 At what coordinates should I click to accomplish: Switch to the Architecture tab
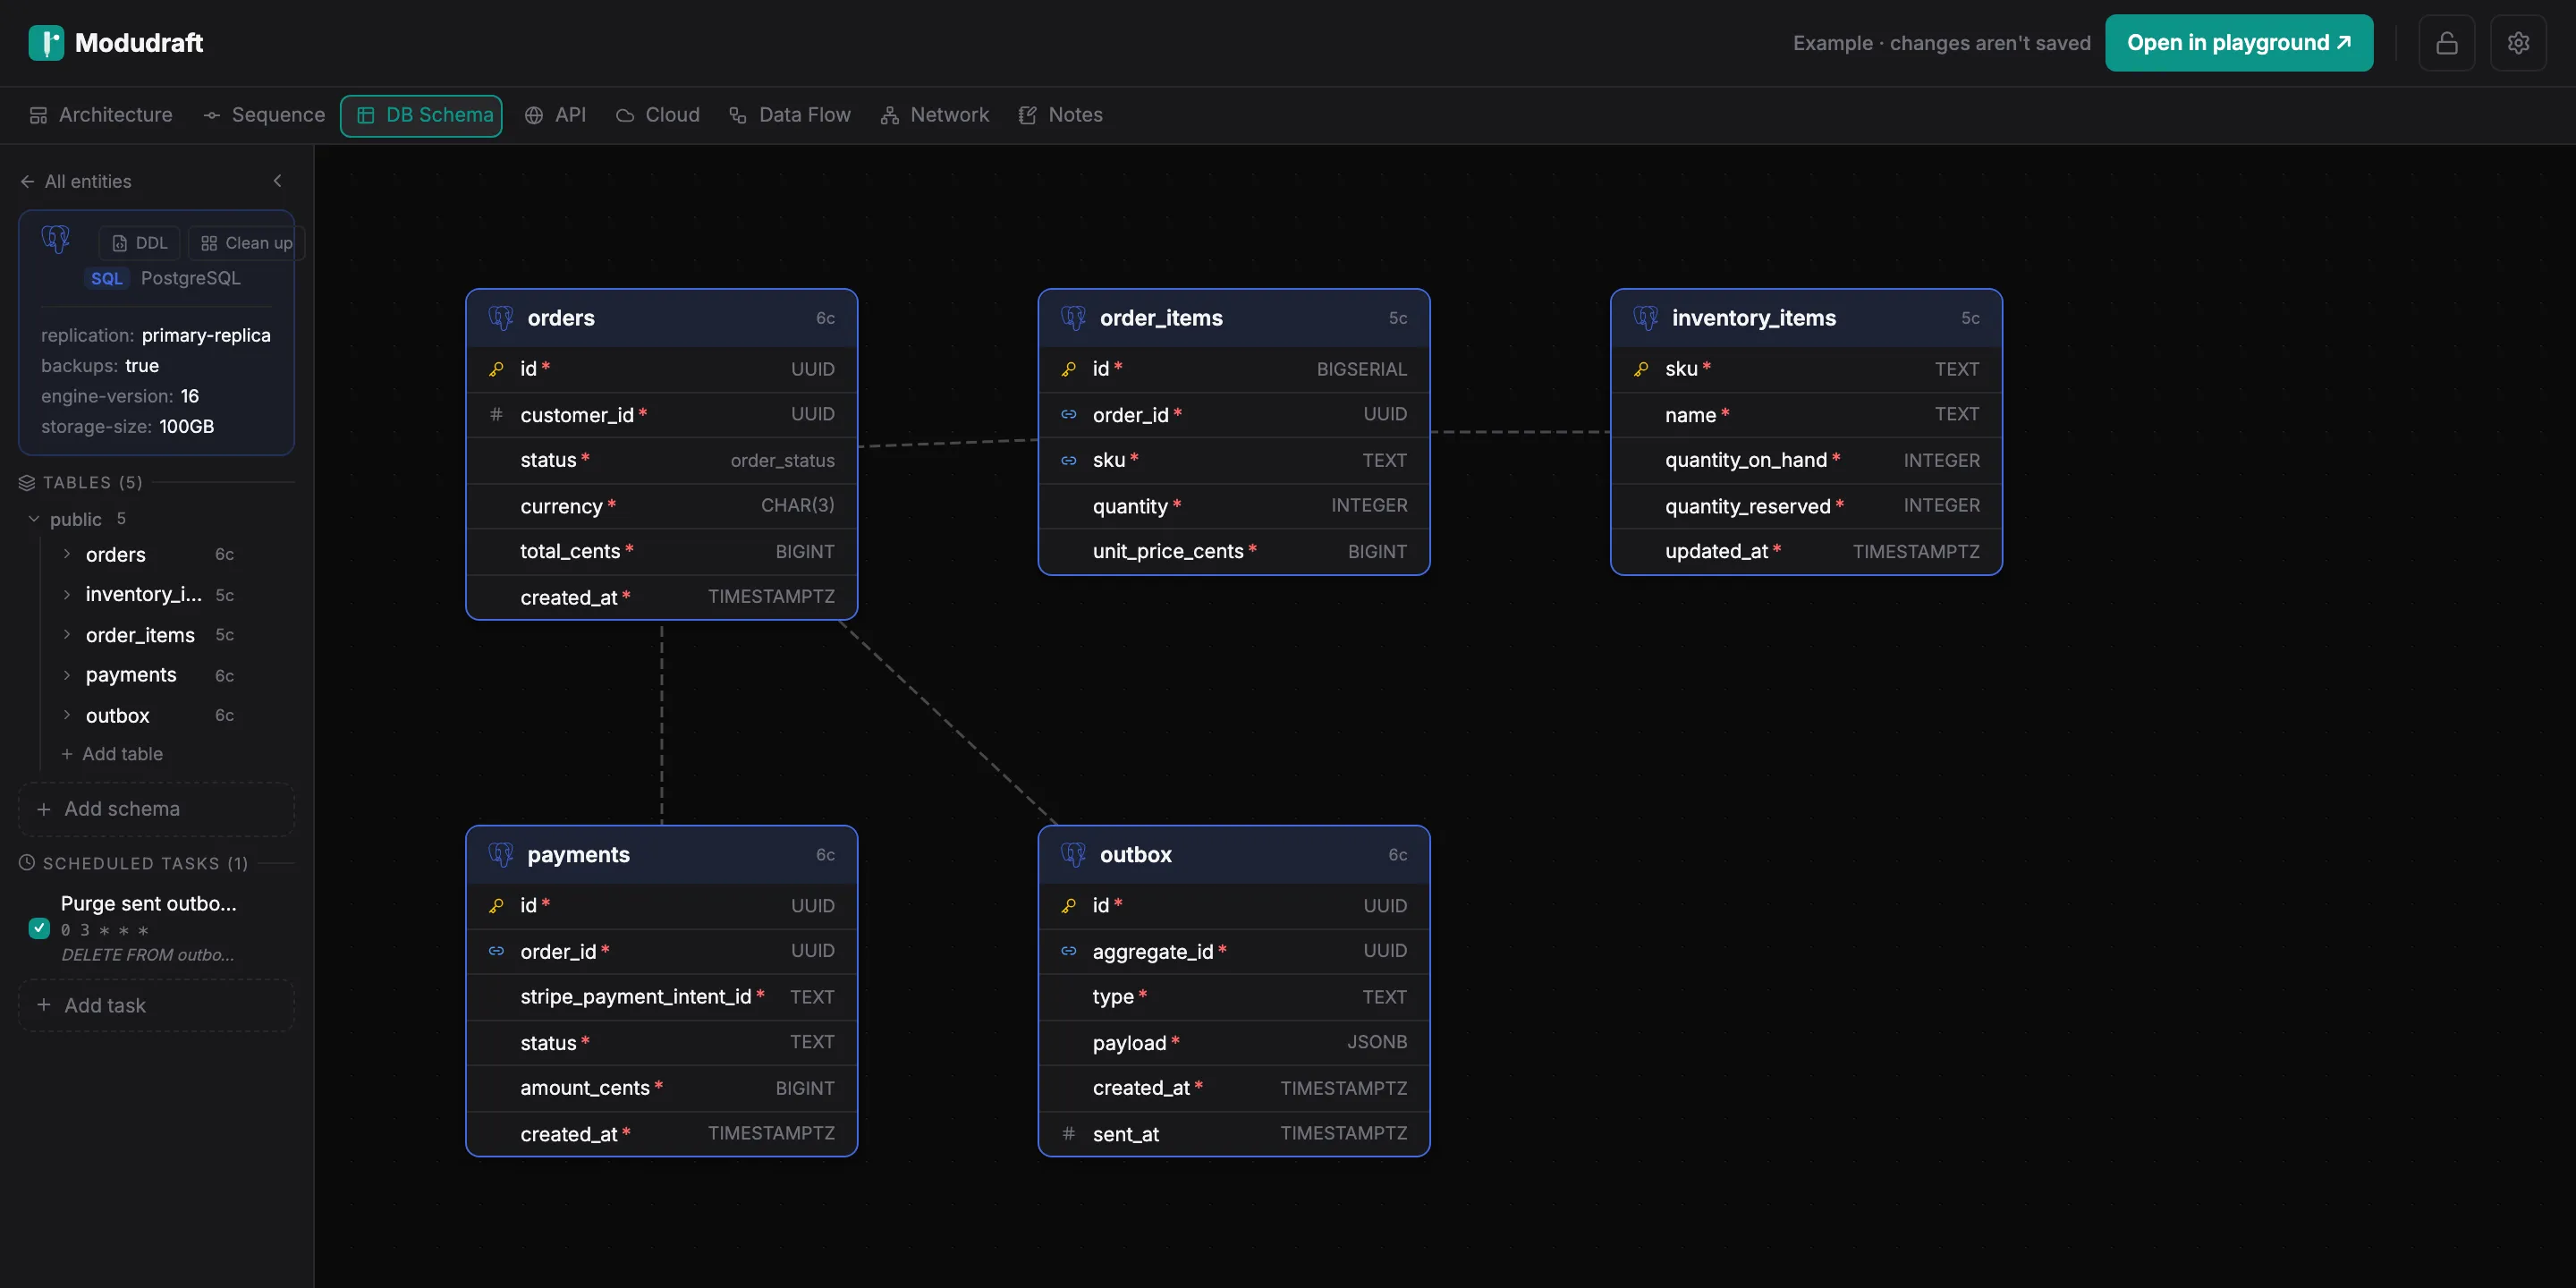[101, 115]
